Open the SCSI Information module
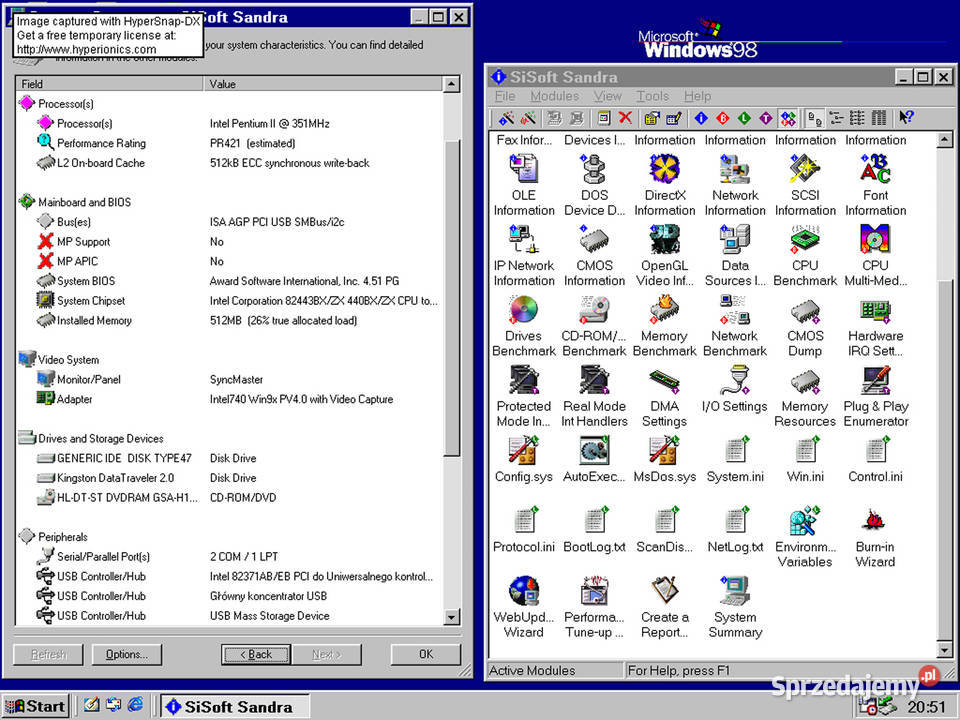Viewport: 960px width, 720px height. point(805,186)
